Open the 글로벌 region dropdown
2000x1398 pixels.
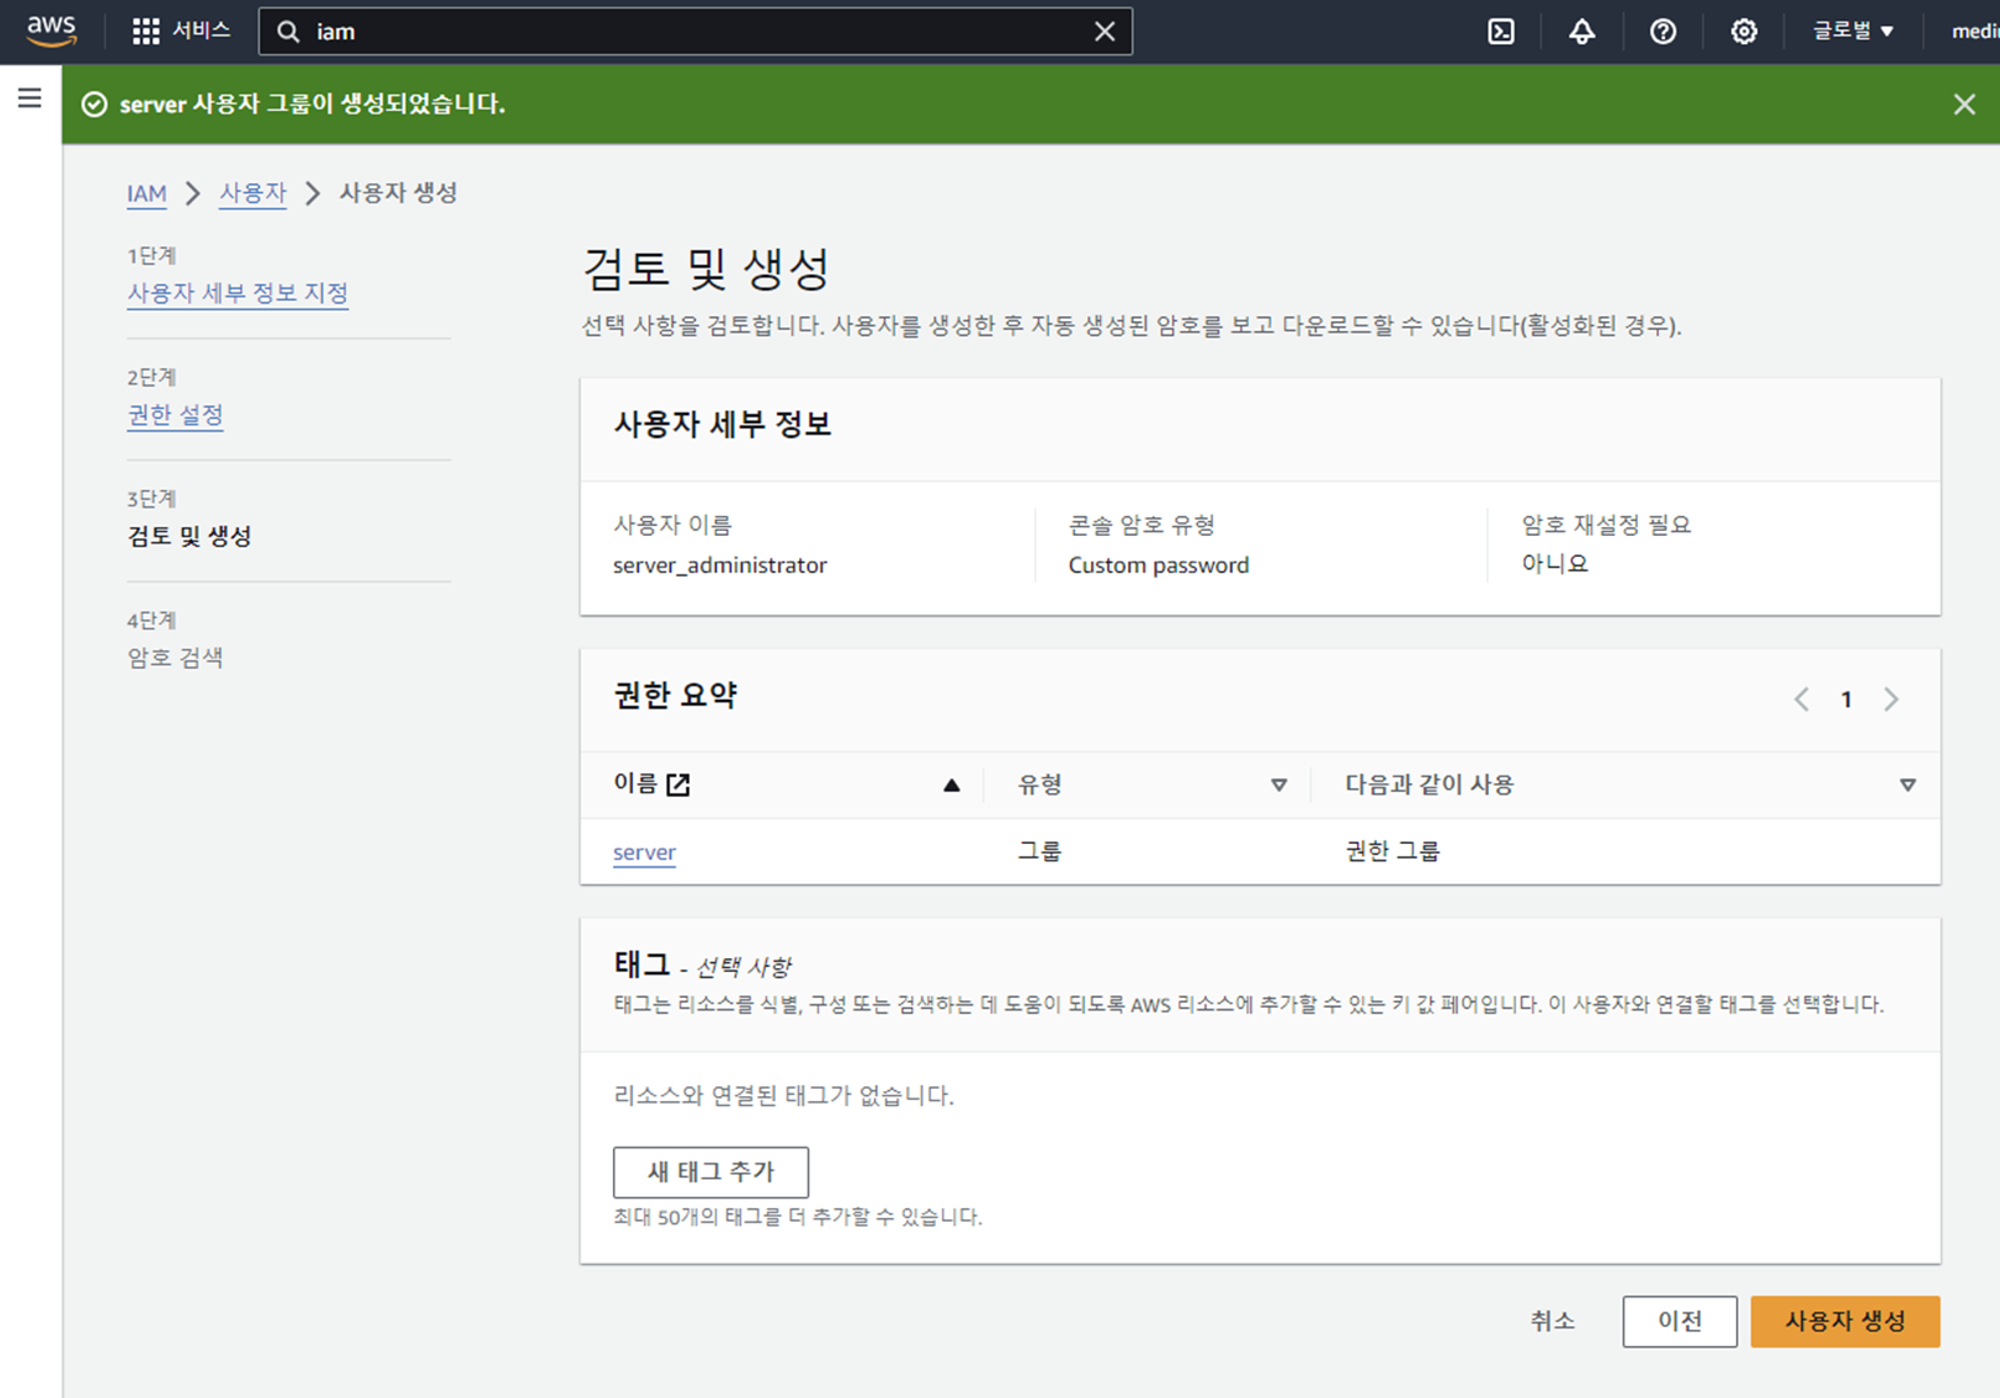(x=1852, y=31)
